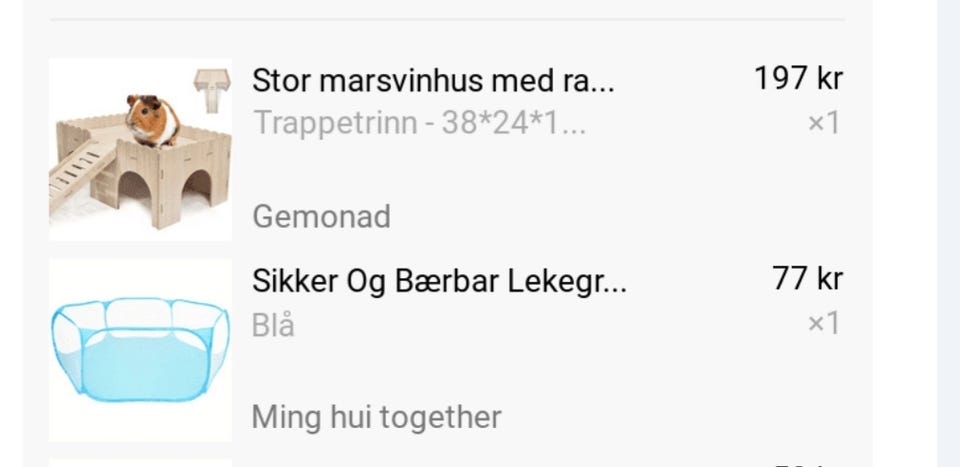Click the ×1 quantity beside Blå
The height and width of the screenshot is (467, 960).
tap(824, 324)
